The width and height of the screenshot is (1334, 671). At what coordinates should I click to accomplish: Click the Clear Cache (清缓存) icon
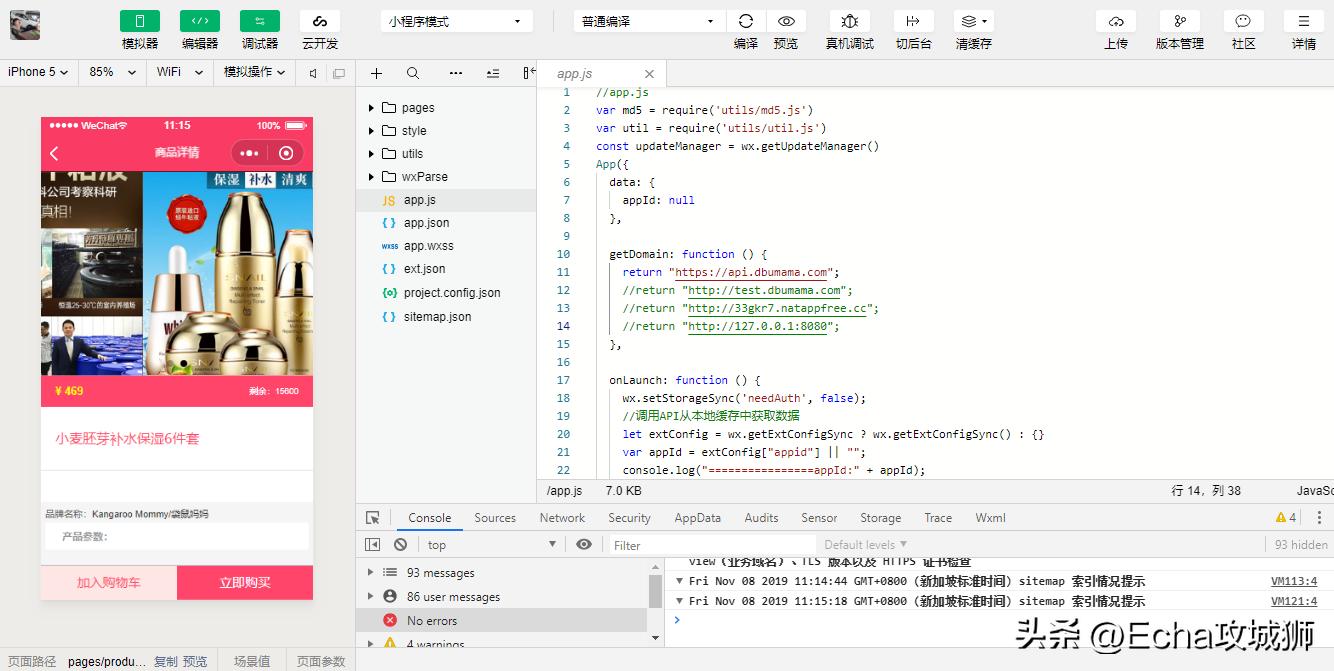972,21
